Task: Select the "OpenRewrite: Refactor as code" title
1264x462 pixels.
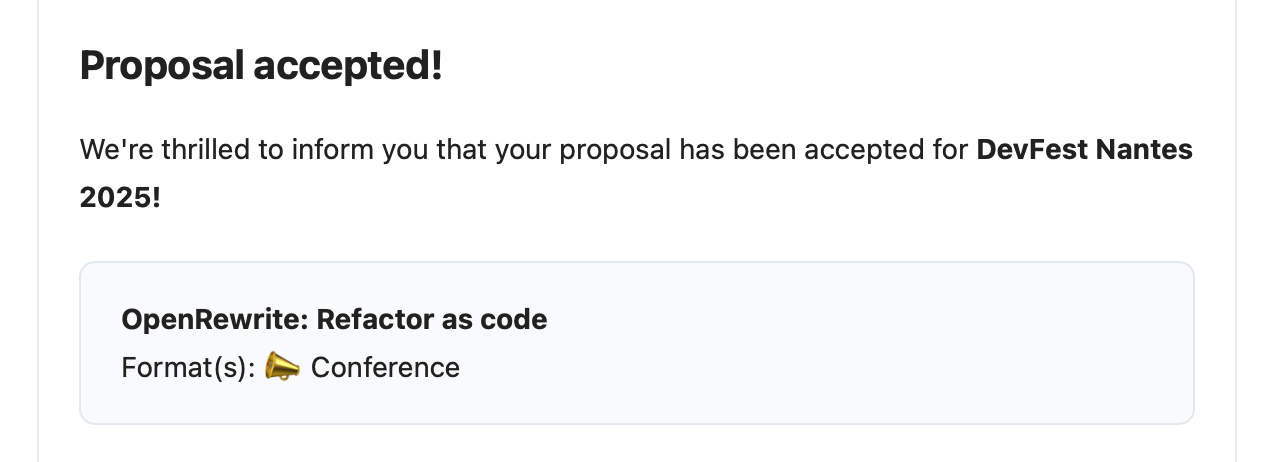Action: (334, 320)
